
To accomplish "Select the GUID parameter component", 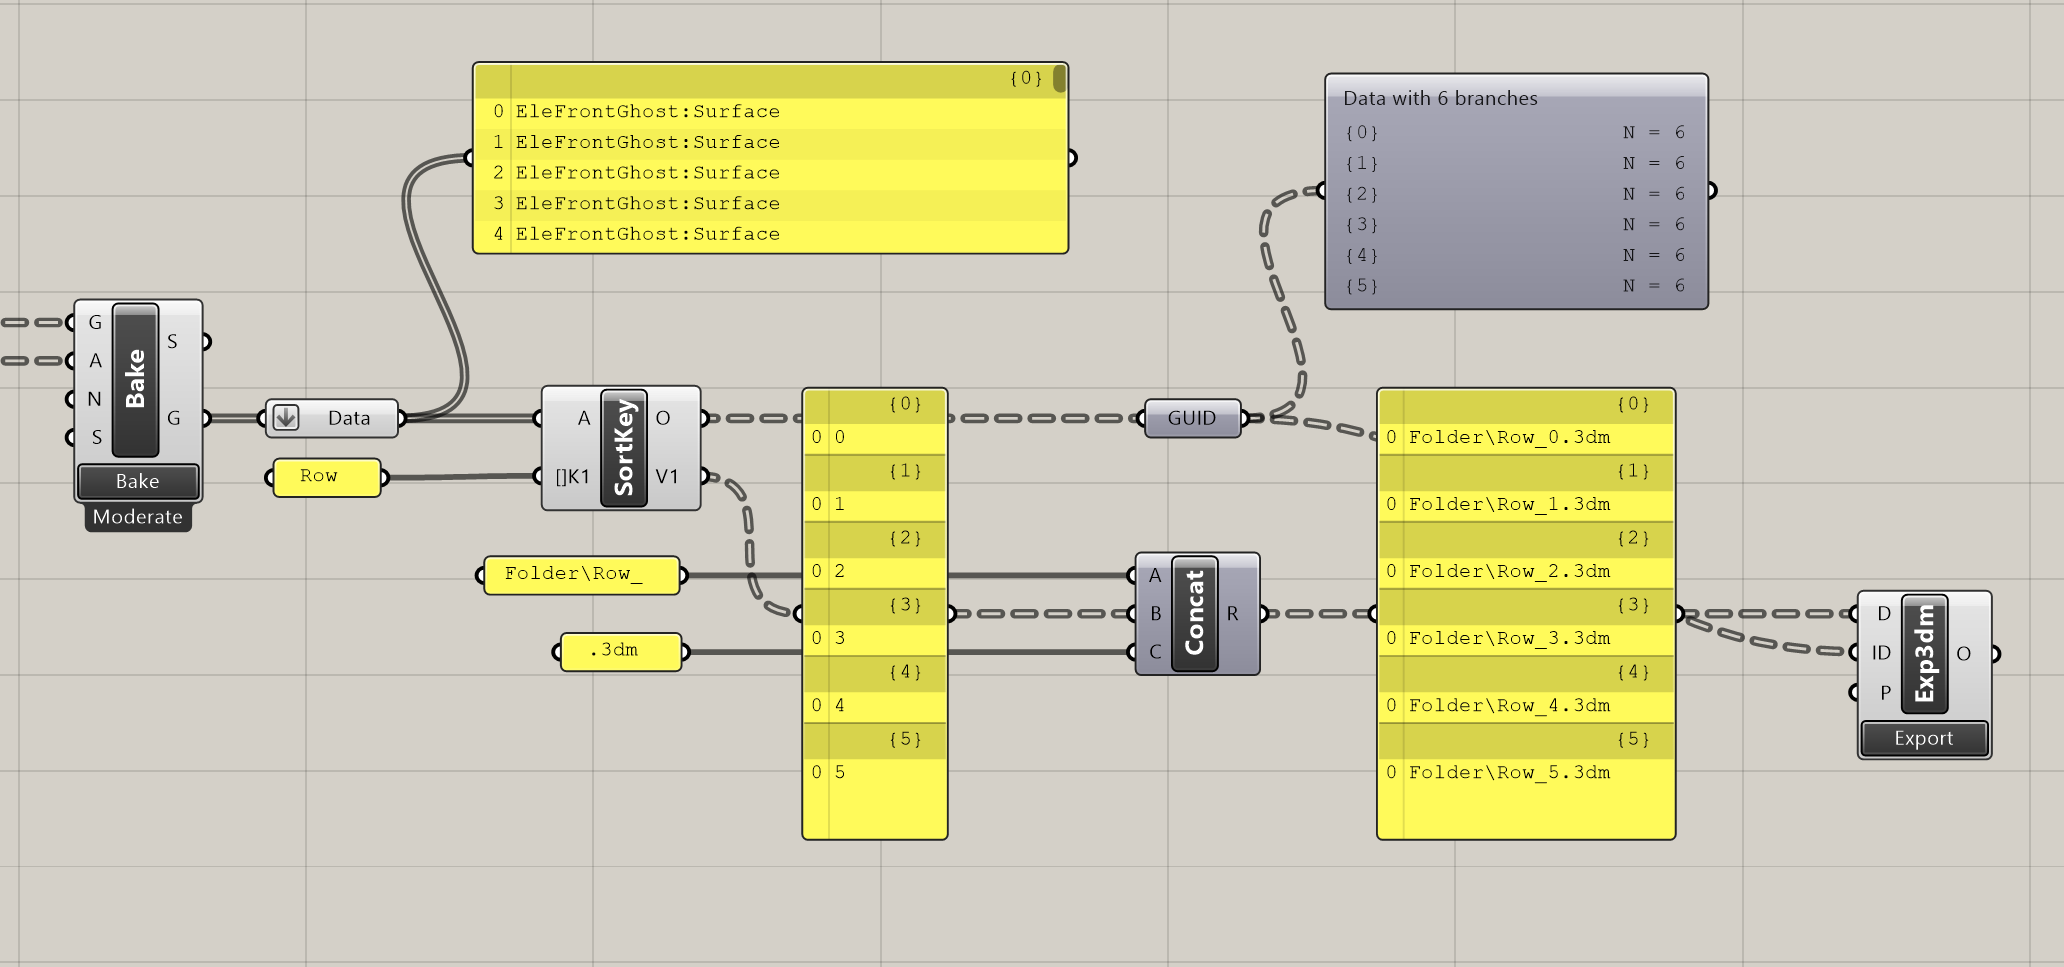I will click(1192, 417).
